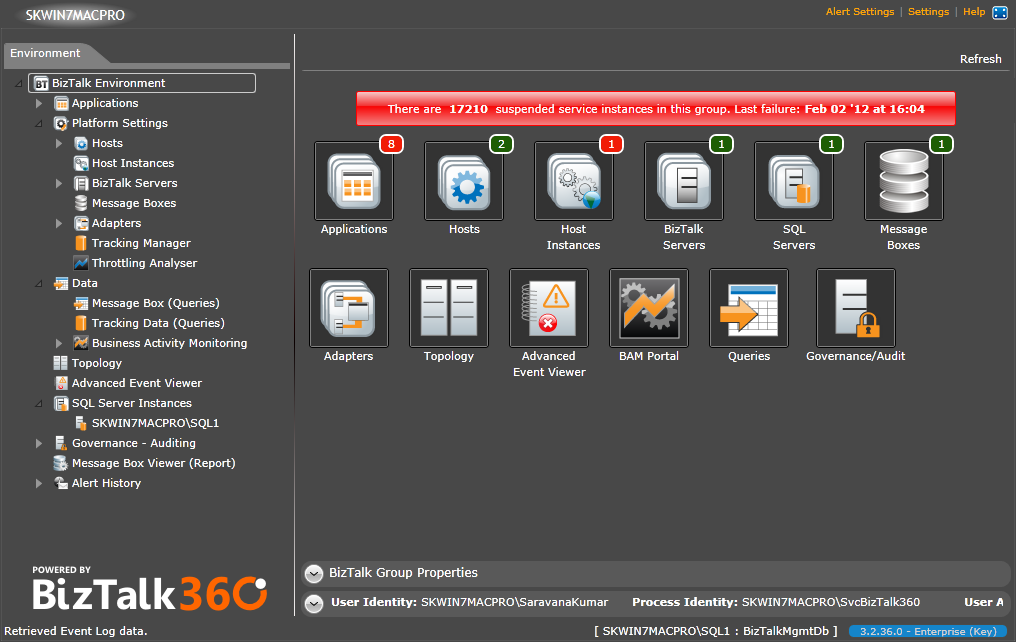Click the Queries dashboard icon
Image resolution: width=1016 pixels, height=642 pixels.
(749, 308)
